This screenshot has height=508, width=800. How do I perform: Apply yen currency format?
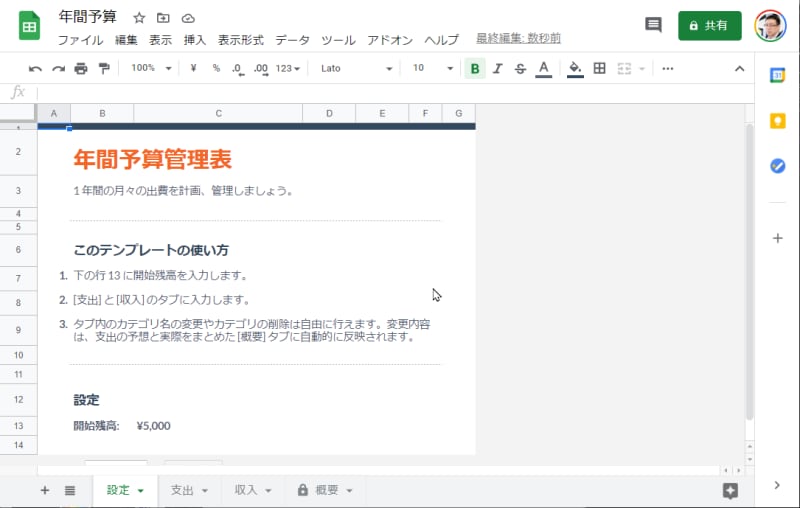point(193,68)
